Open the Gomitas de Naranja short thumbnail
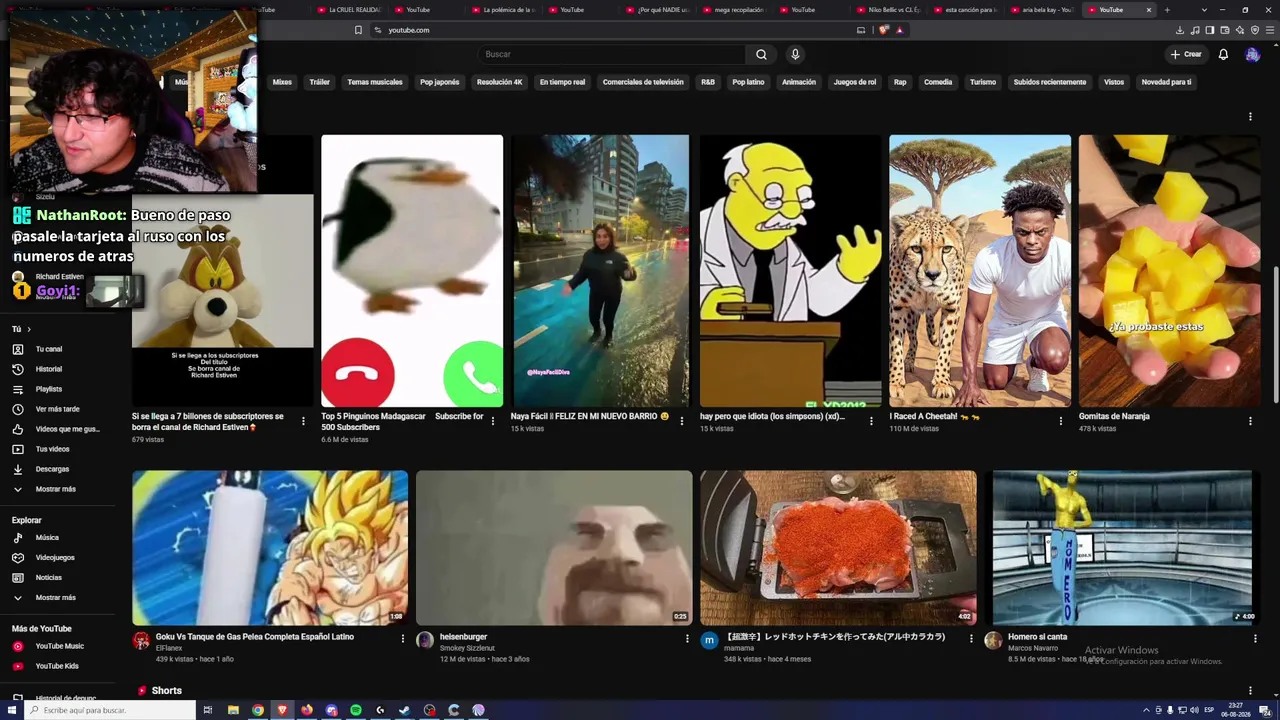 (1169, 271)
